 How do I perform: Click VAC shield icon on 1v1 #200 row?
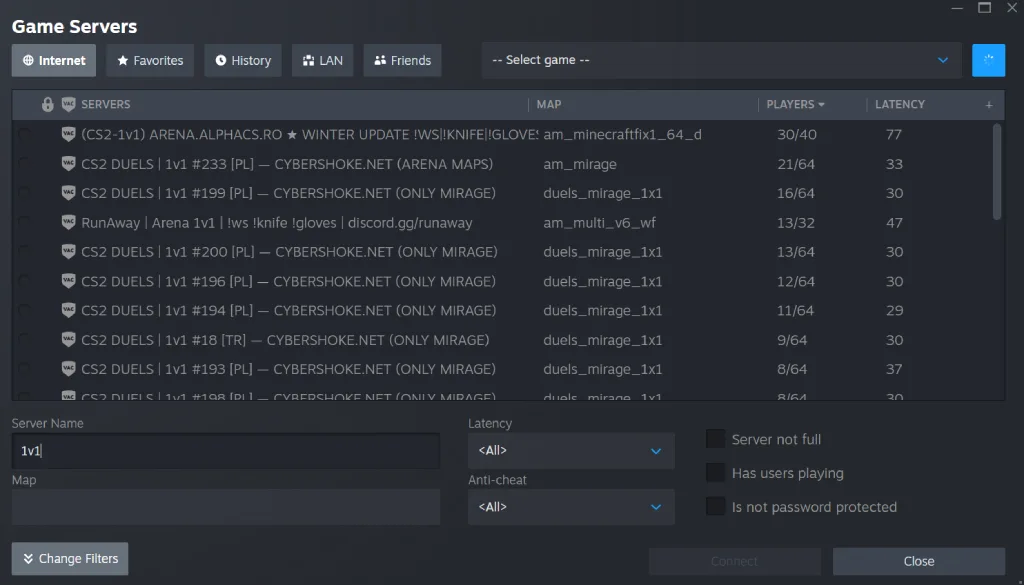pyautogui.click(x=69, y=252)
